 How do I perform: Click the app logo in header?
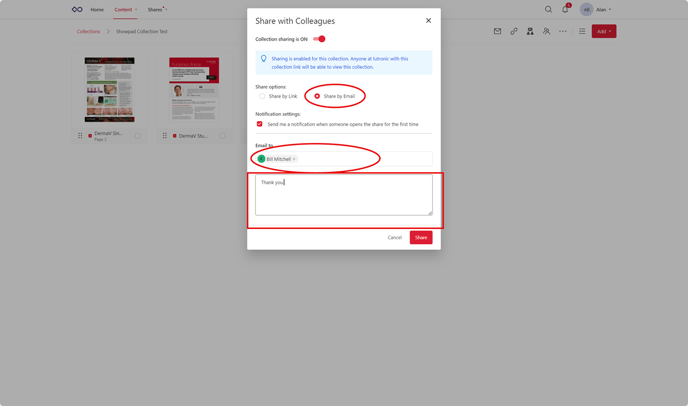pos(77,10)
